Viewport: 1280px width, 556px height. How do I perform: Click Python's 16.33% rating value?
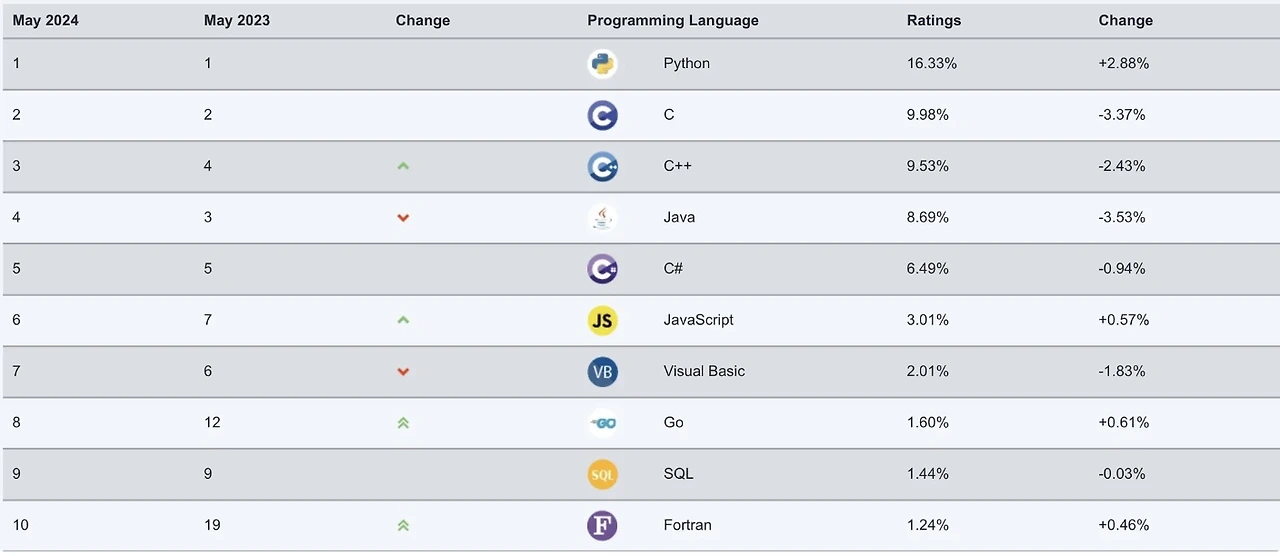tap(931, 63)
